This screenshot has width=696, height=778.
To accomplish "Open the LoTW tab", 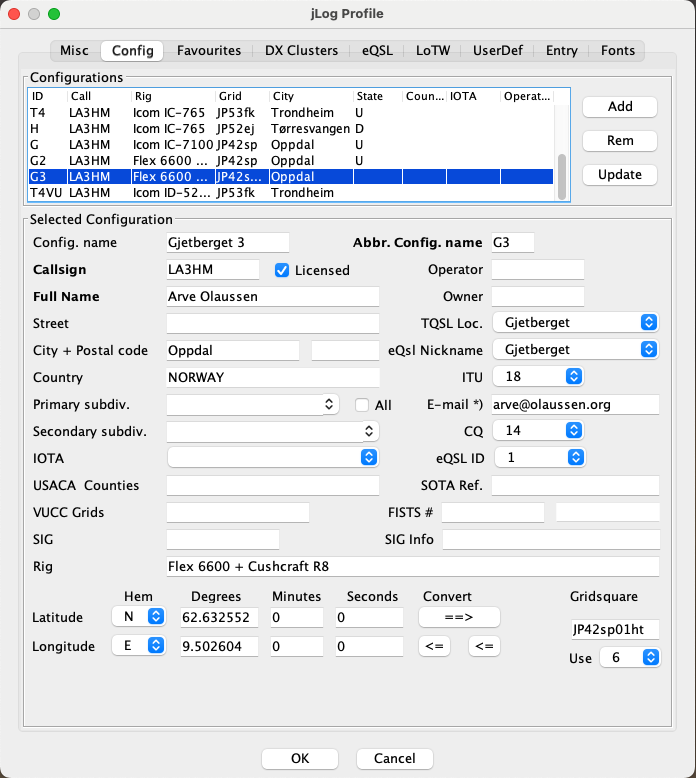I will [x=433, y=50].
